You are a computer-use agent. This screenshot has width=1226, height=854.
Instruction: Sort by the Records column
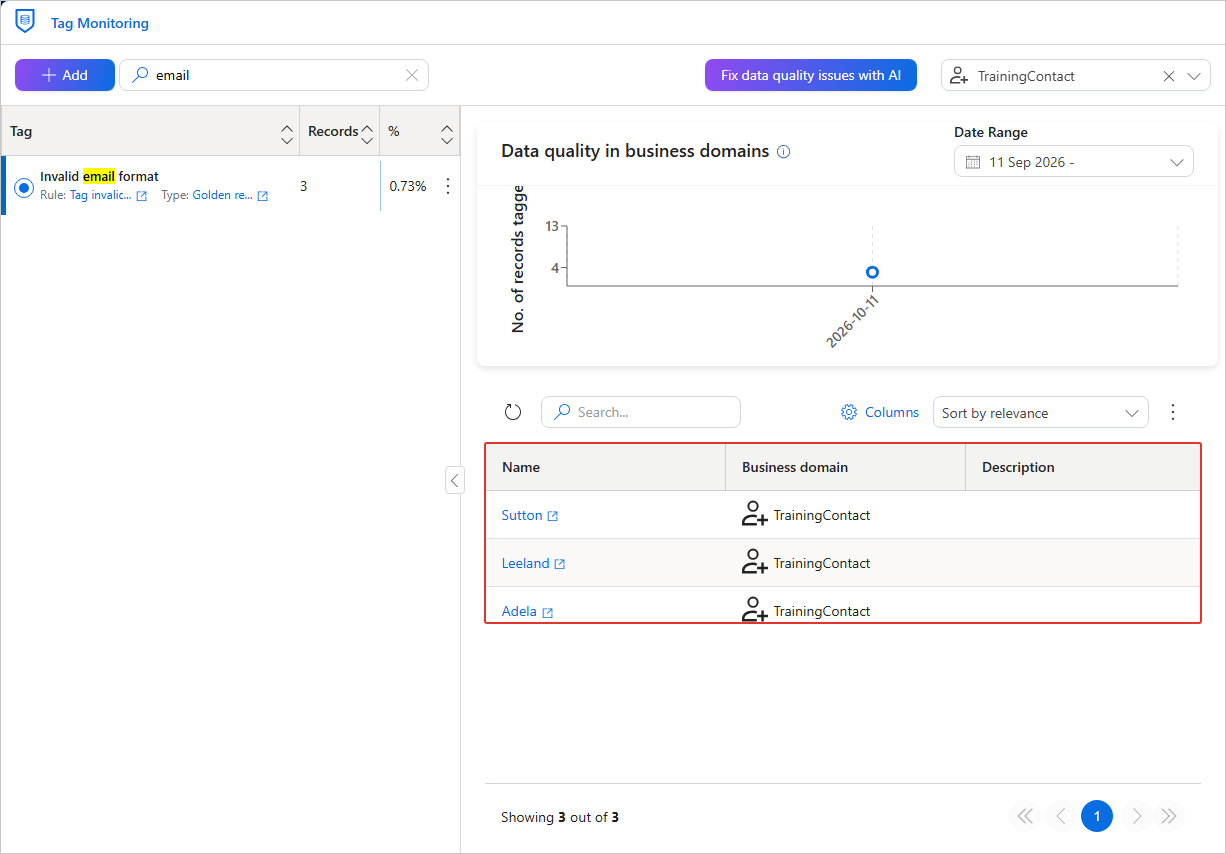(367, 132)
